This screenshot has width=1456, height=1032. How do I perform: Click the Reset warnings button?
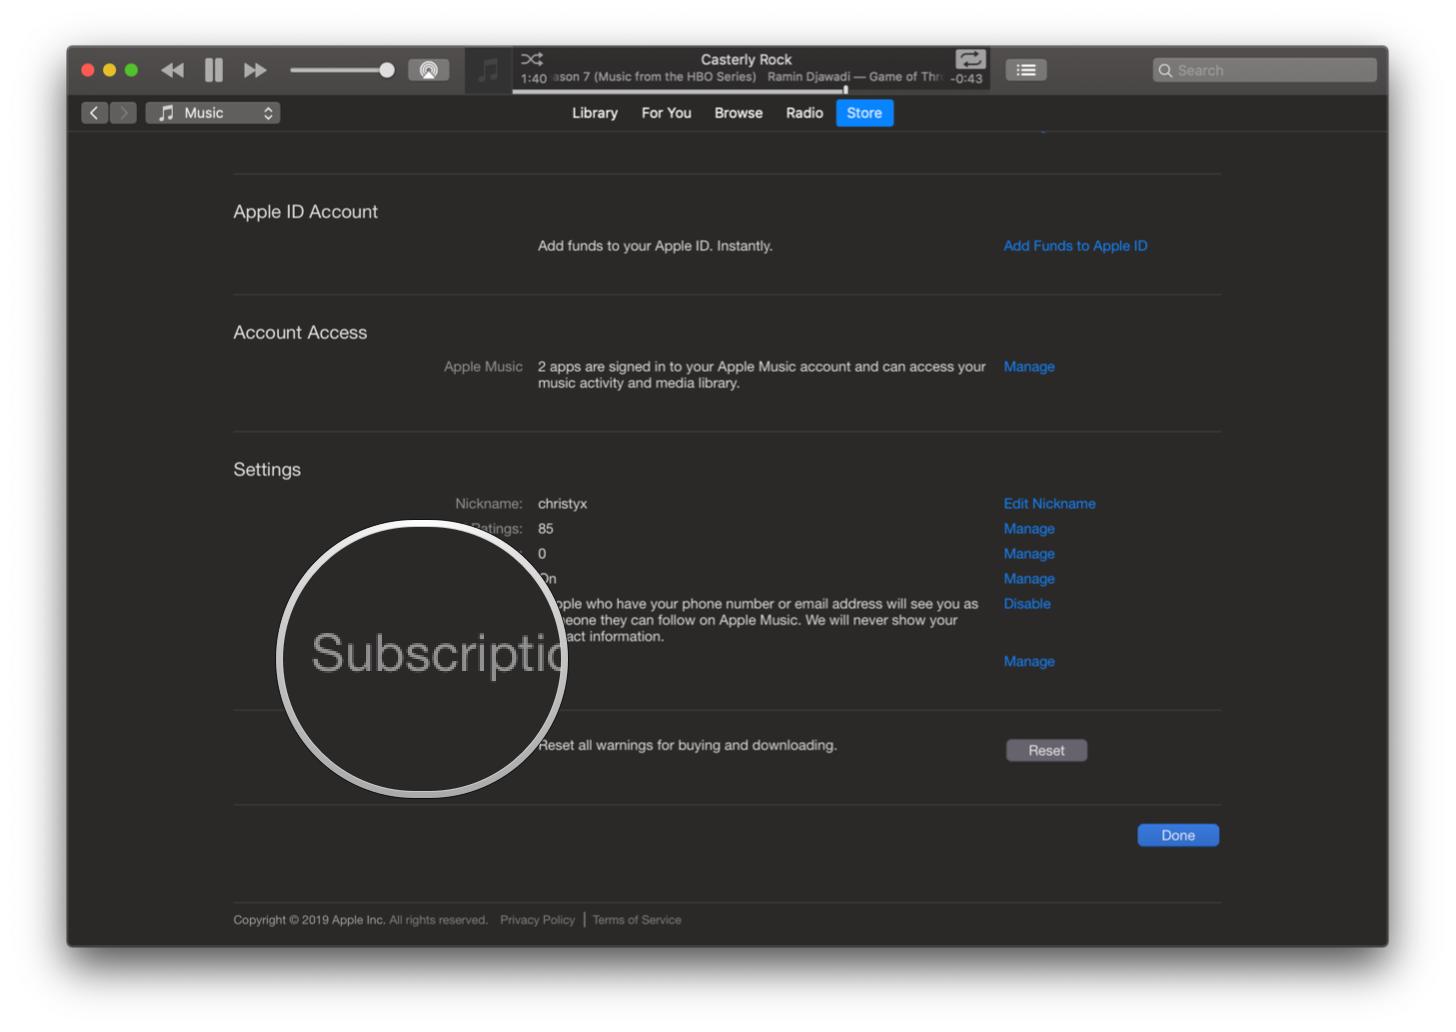[x=1046, y=751]
